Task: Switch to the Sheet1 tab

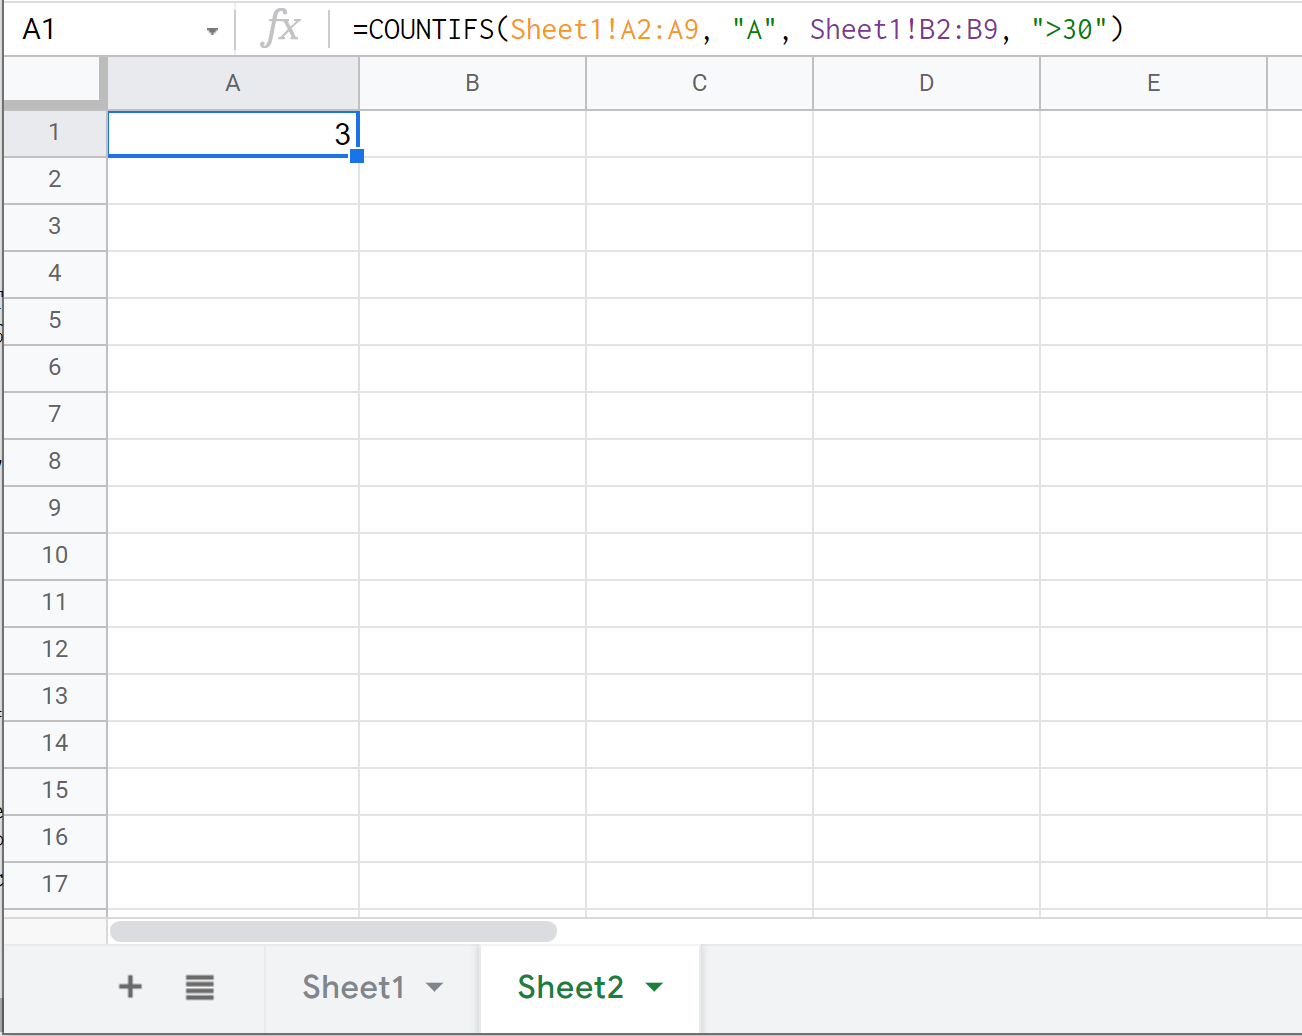Action: pos(353,987)
